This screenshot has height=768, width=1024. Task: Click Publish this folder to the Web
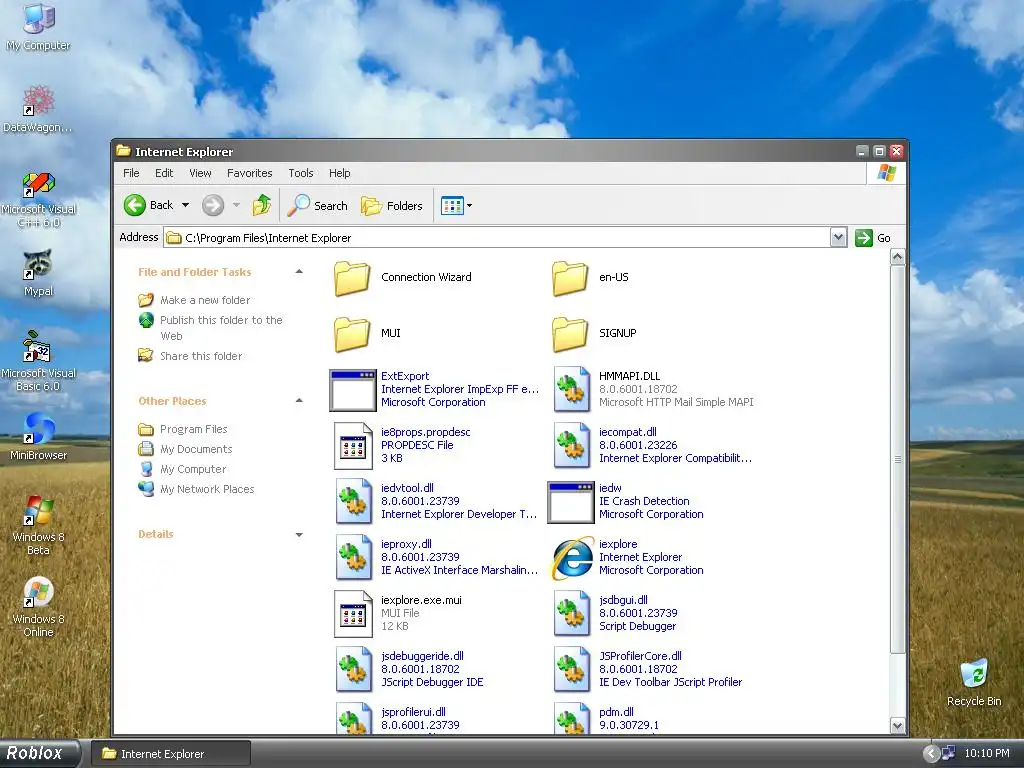[x=221, y=328]
